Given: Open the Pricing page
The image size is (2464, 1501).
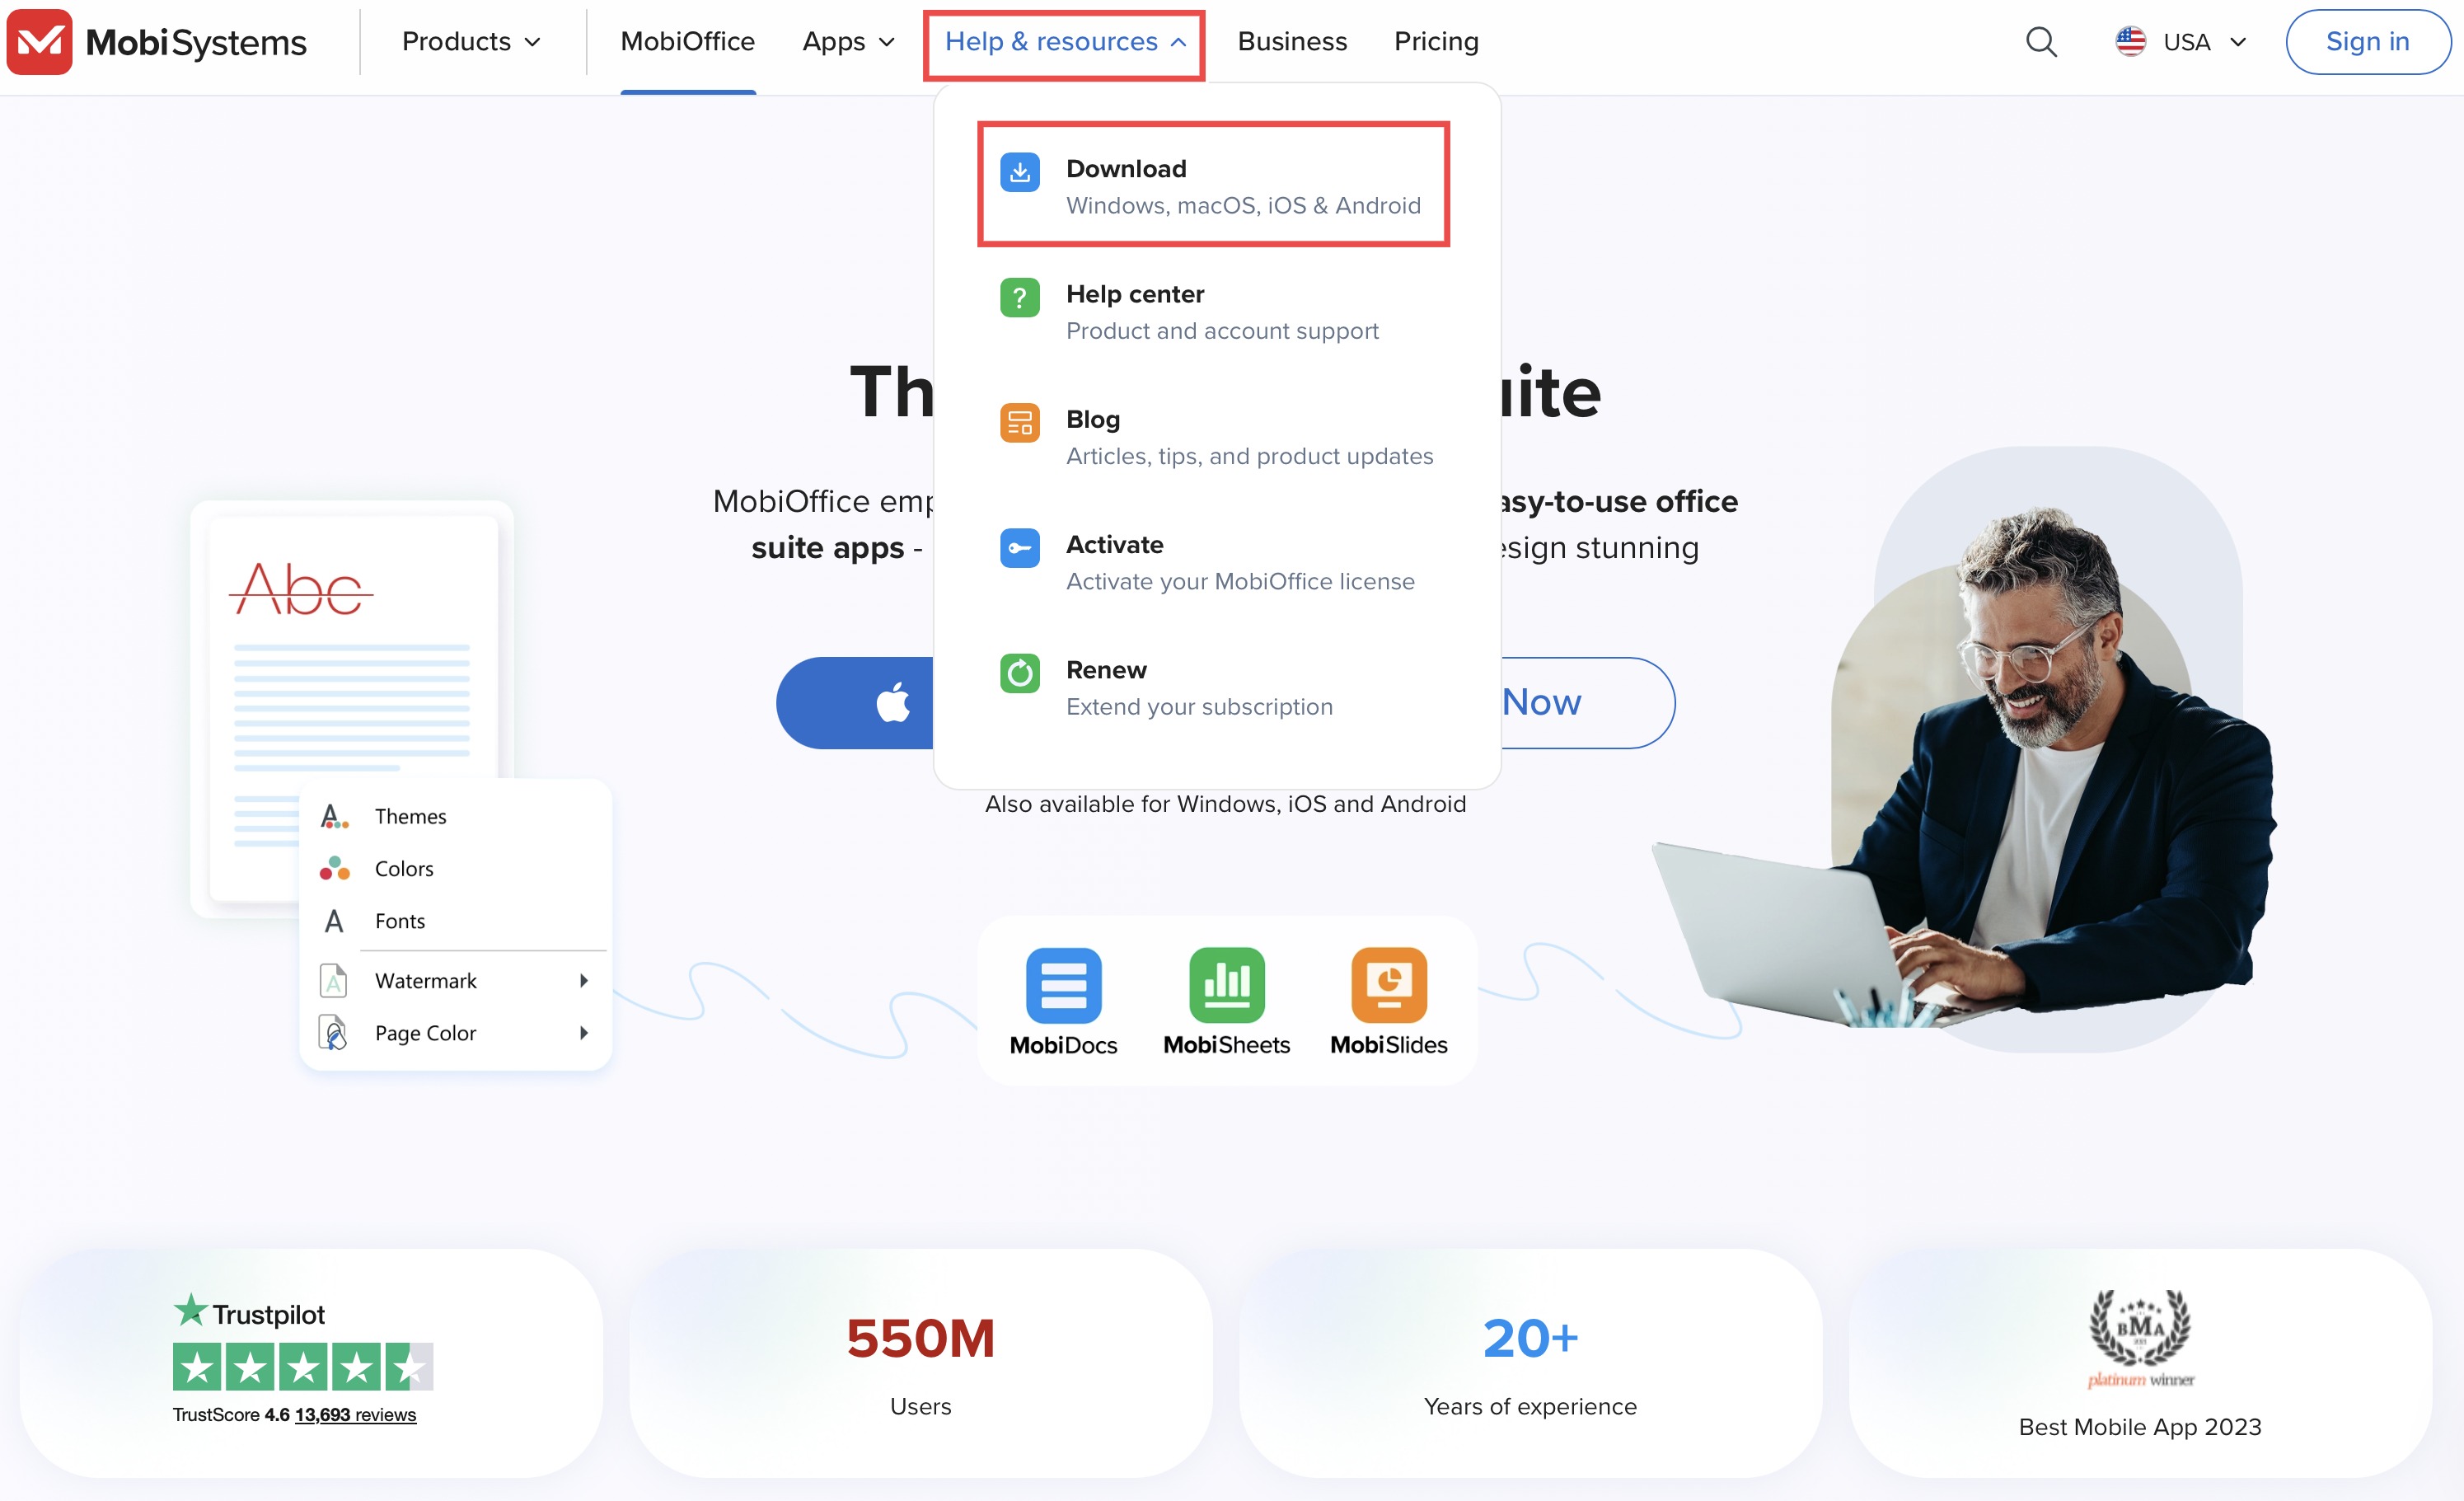Looking at the screenshot, I should (x=1436, y=42).
